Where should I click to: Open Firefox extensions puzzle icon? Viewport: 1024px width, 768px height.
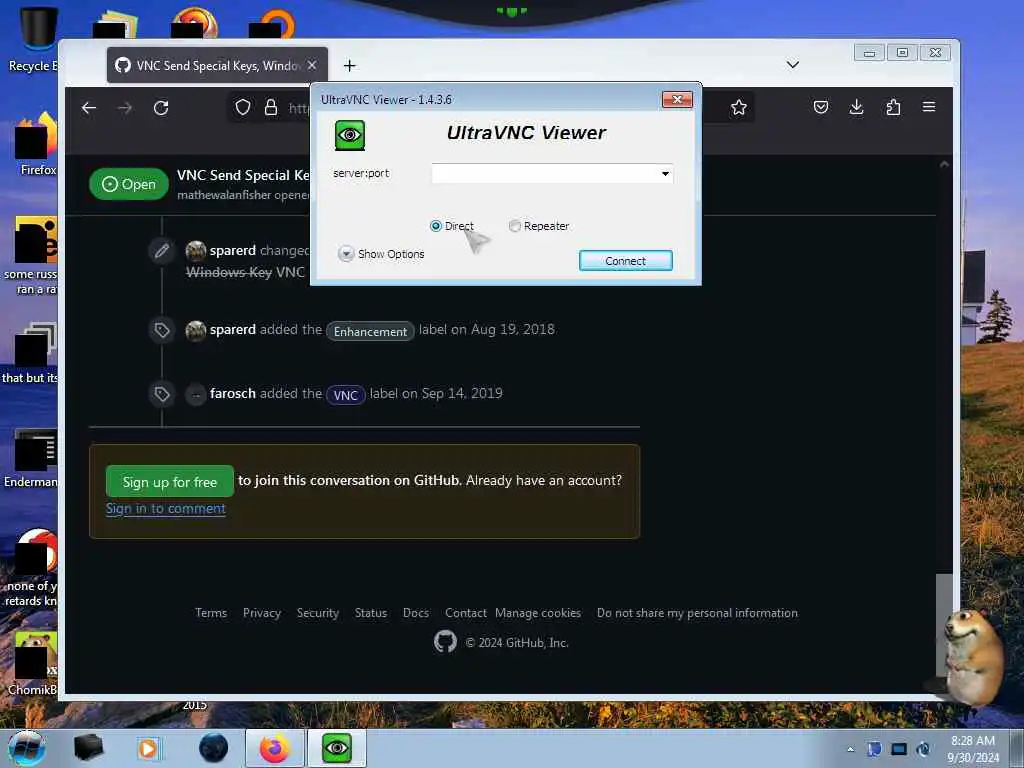pos(893,107)
